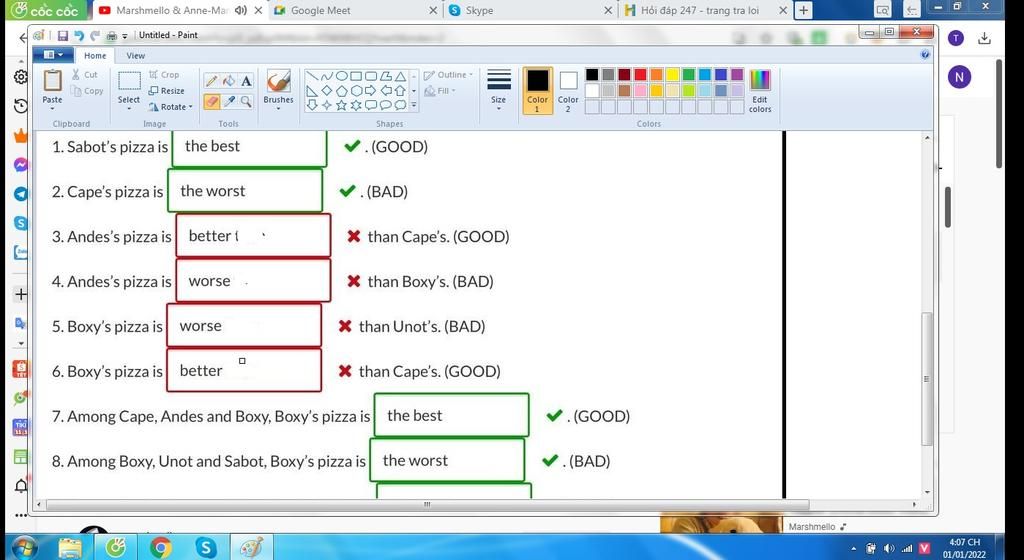Expand the Brushes dropdown arrow
Screen dimensions: 1024x560
click(x=279, y=108)
